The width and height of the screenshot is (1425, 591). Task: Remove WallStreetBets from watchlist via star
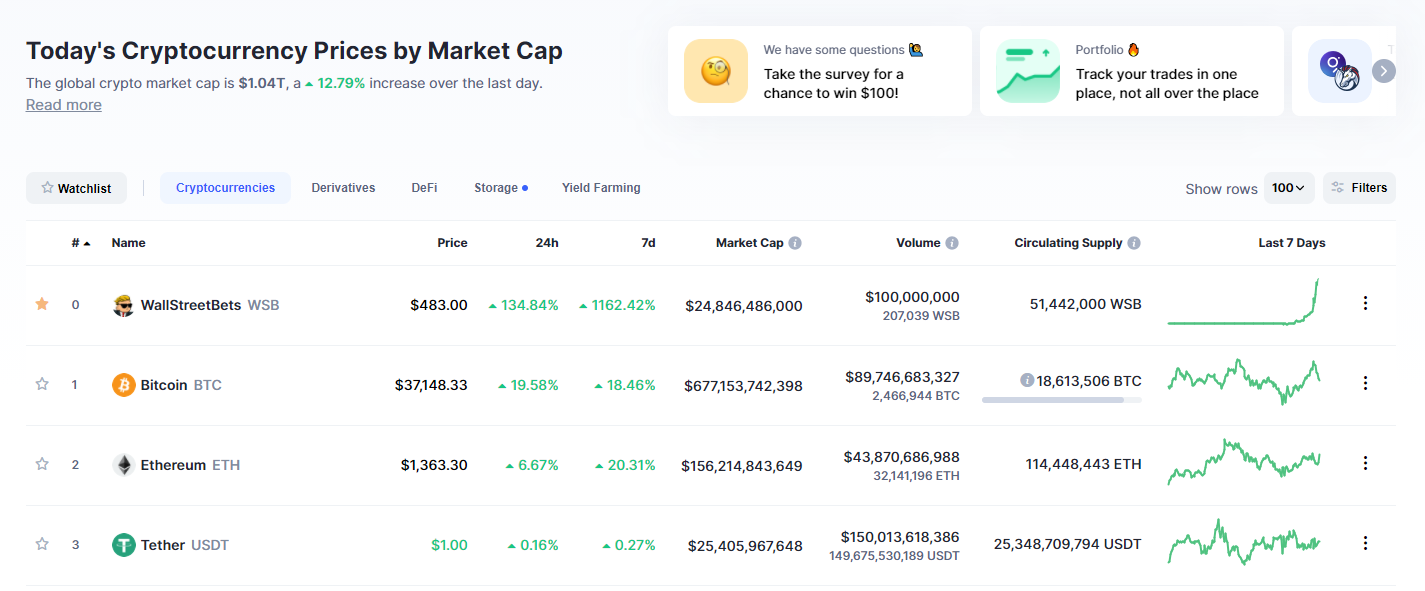(x=42, y=304)
